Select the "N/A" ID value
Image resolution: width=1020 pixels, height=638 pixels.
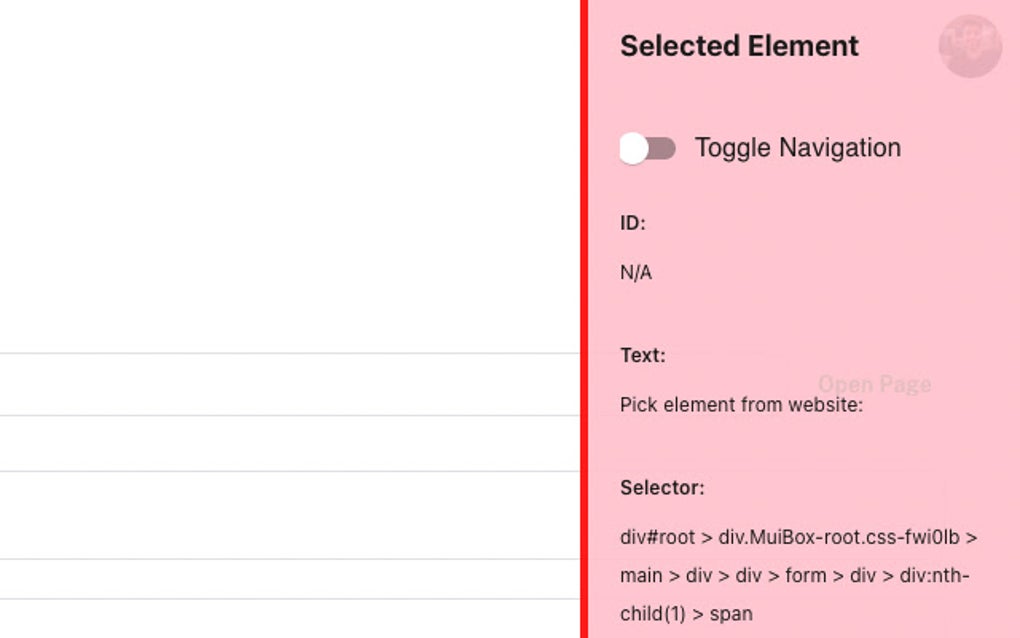point(636,272)
